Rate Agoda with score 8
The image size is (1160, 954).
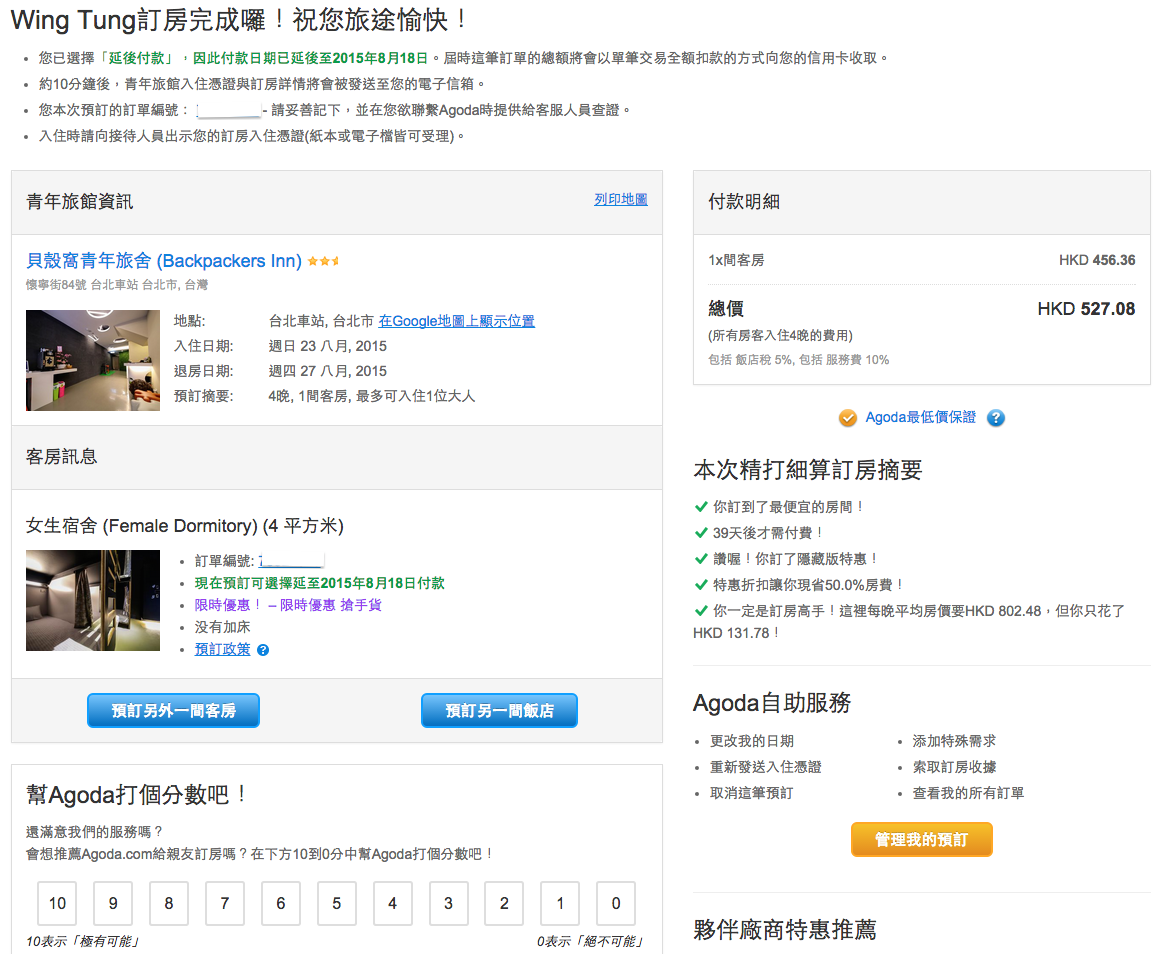[x=169, y=903]
